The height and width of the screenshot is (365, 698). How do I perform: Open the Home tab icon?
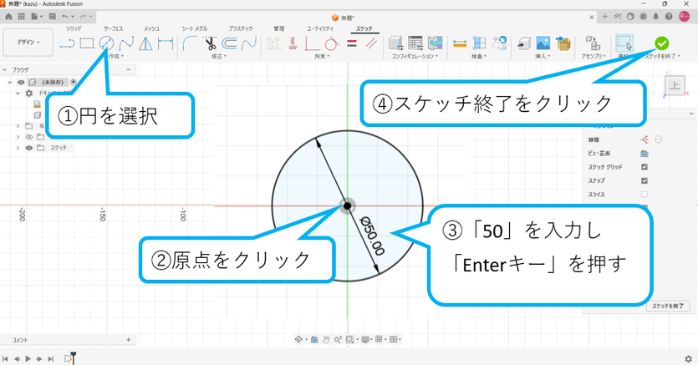[x=8, y=16]
